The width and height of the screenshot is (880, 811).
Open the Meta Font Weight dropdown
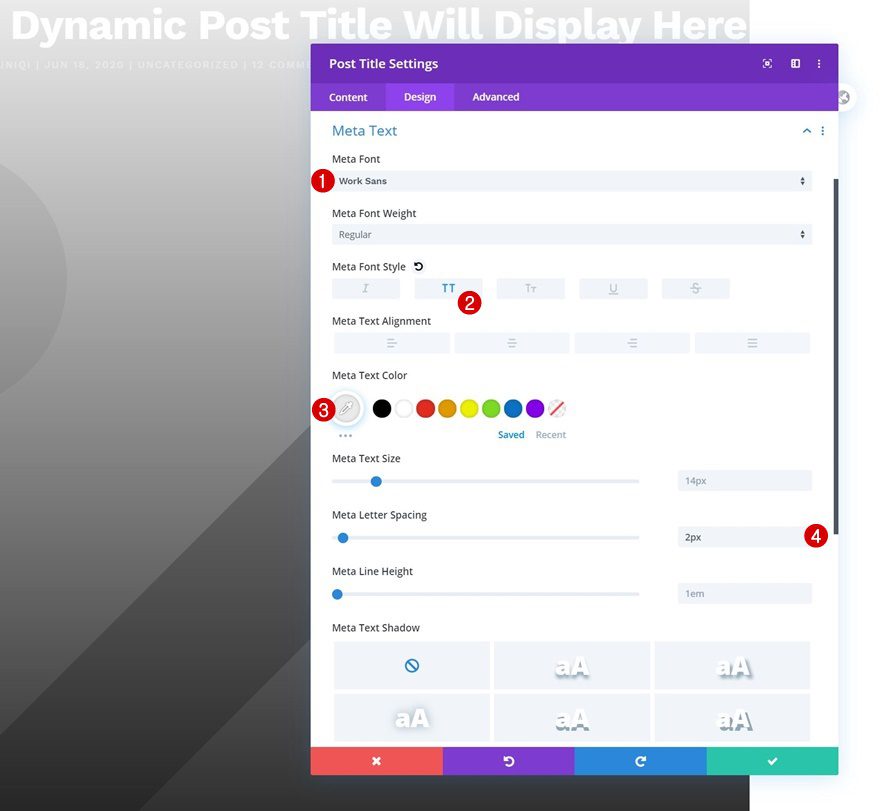pos(572,234)
